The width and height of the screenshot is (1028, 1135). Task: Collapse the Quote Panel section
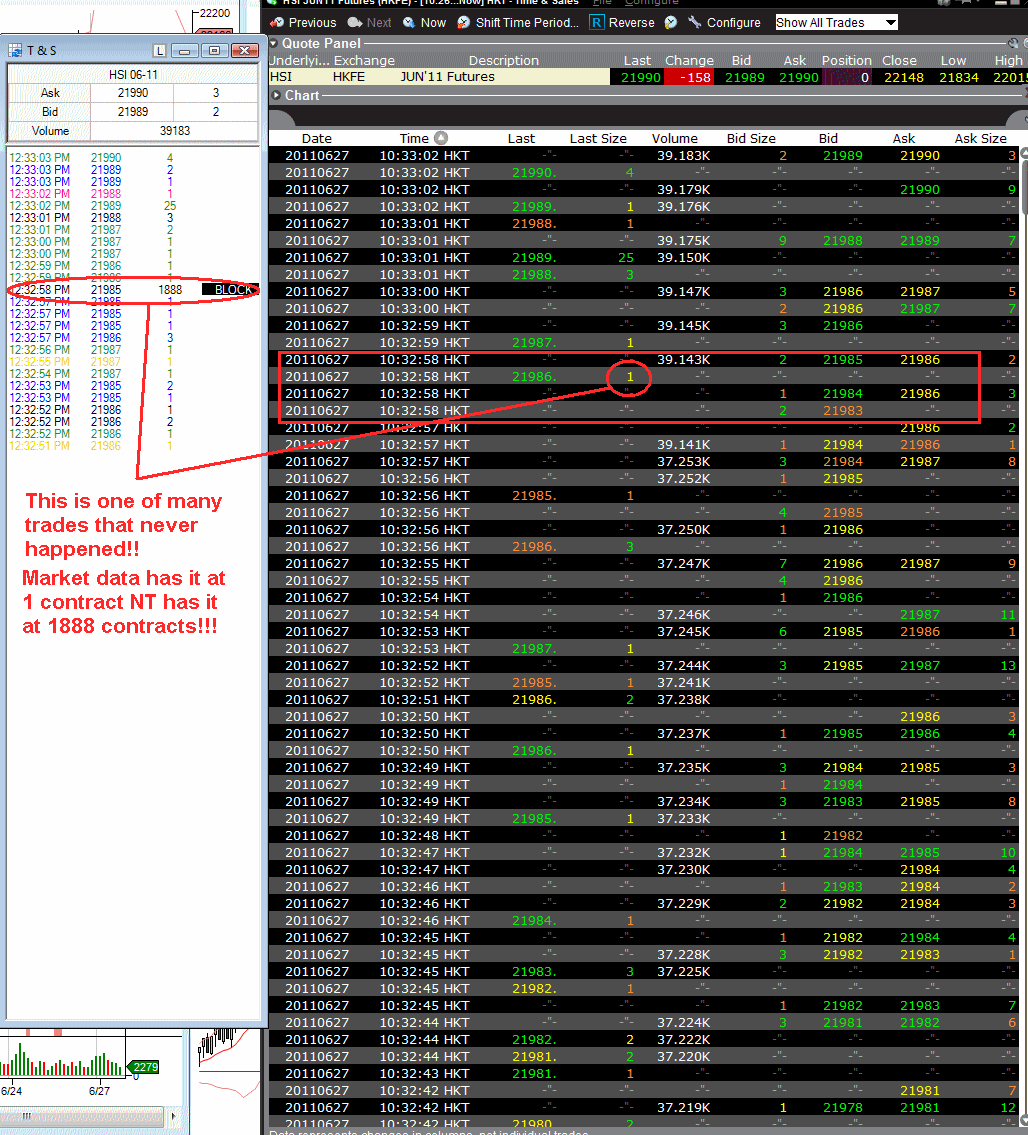pos(274,43)
